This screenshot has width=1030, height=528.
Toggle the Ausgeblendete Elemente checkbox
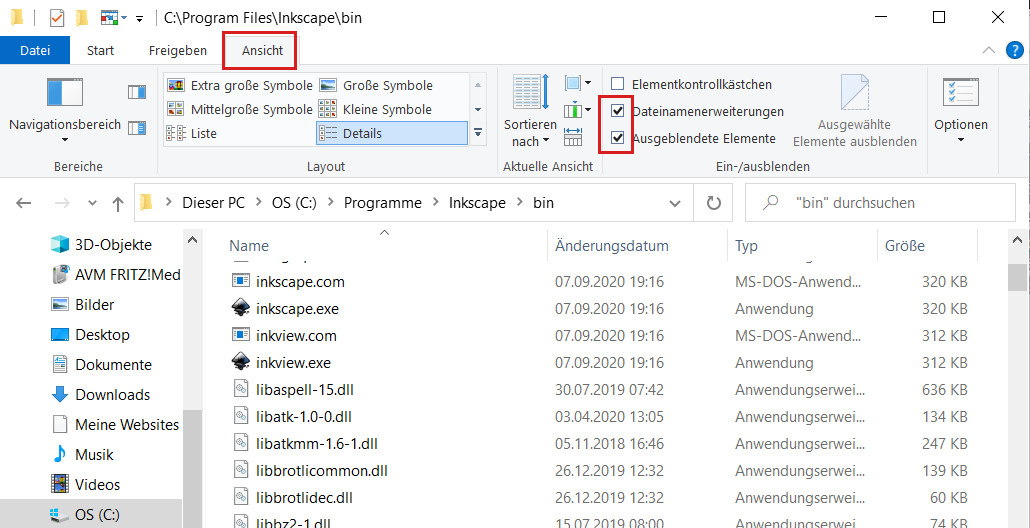[x=618, y=138]
